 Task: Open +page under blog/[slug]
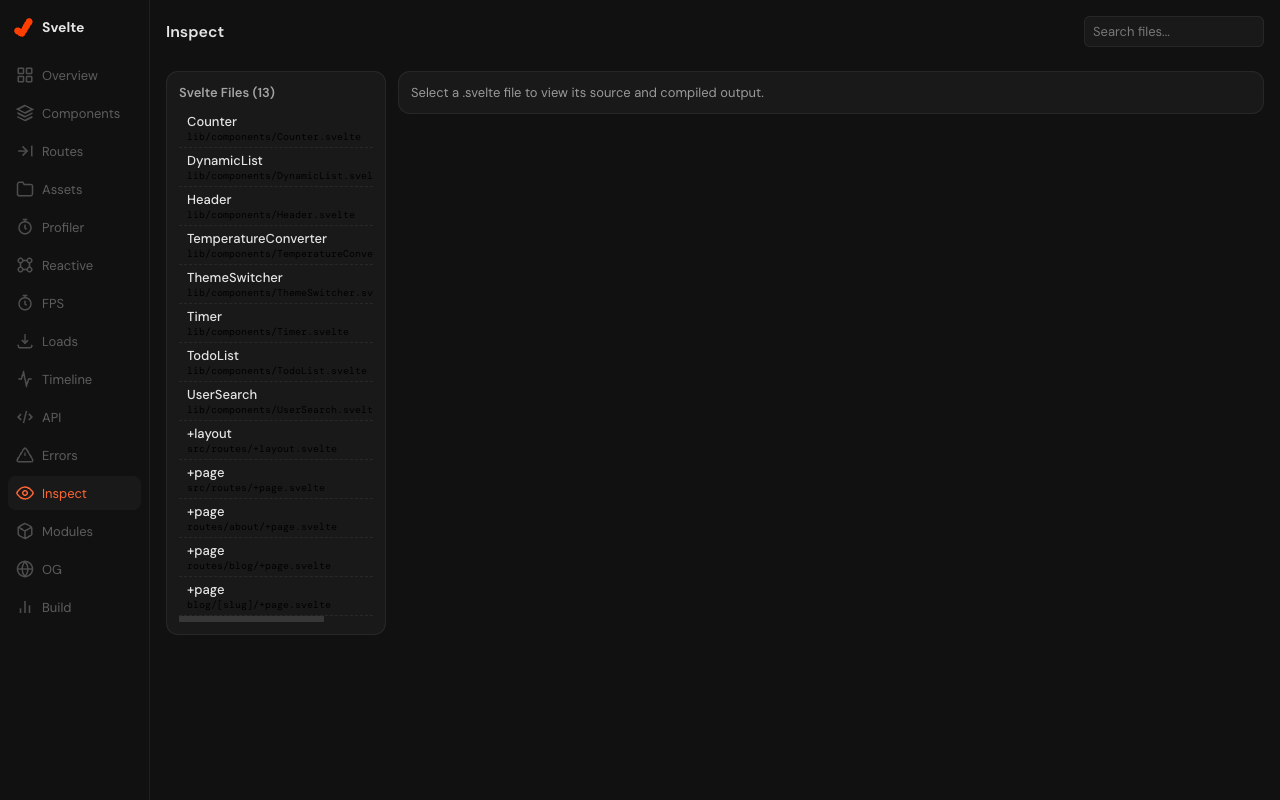tap(276, 597)
